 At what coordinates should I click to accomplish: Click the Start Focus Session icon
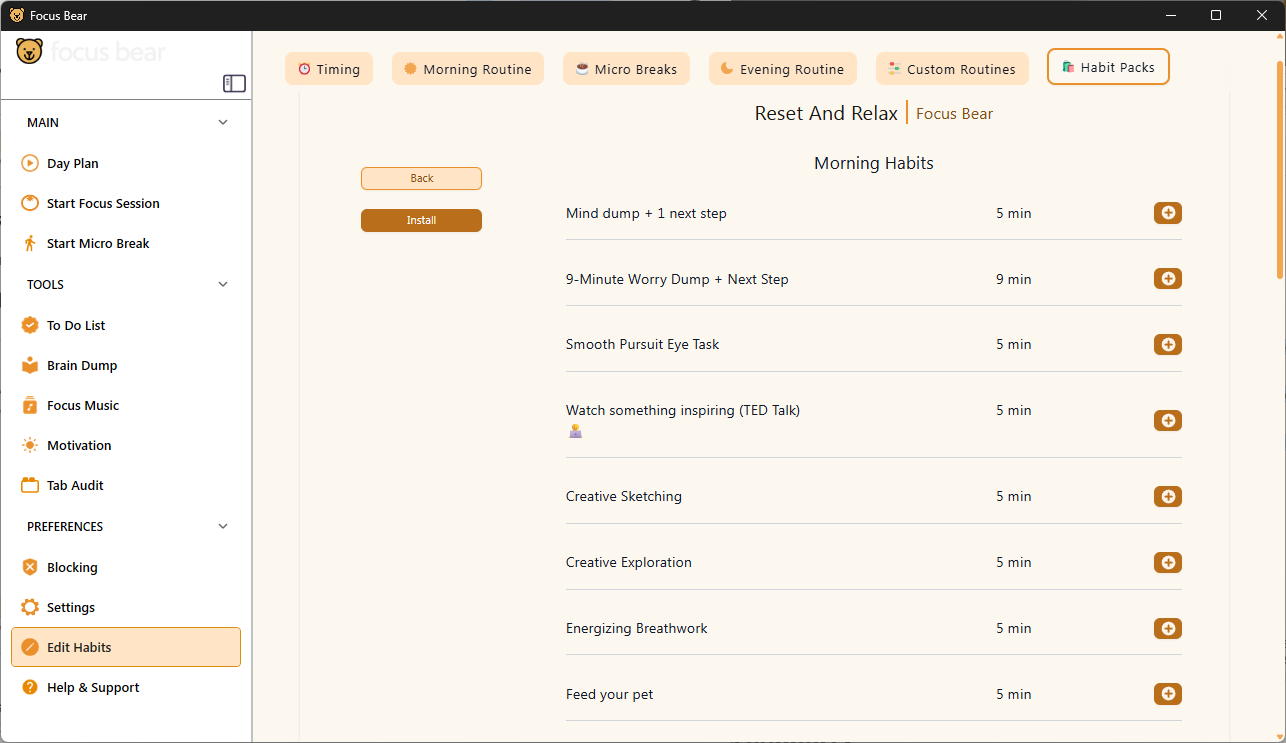point(30,203)
